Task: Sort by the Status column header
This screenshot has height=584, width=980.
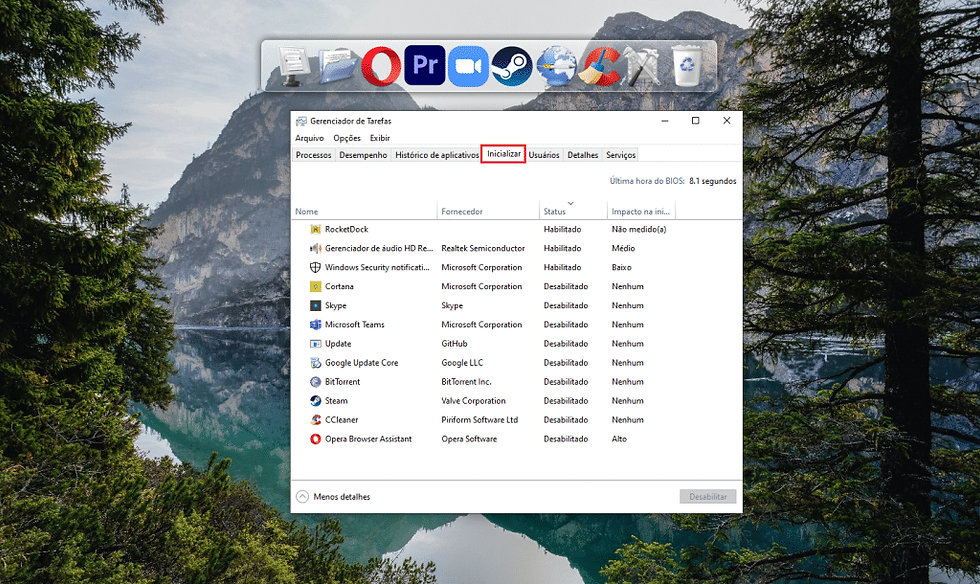Action: point(573,211)
